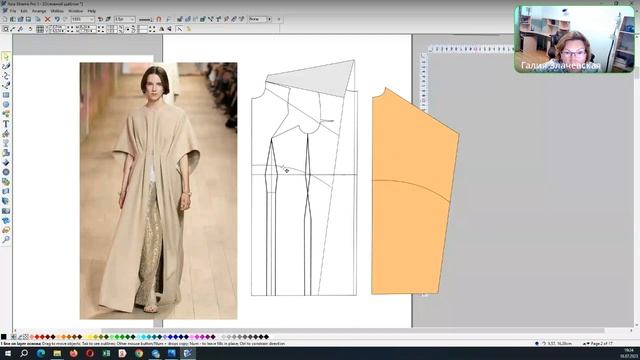Select the Freehand and Brush tool

[x=6, y=66]
